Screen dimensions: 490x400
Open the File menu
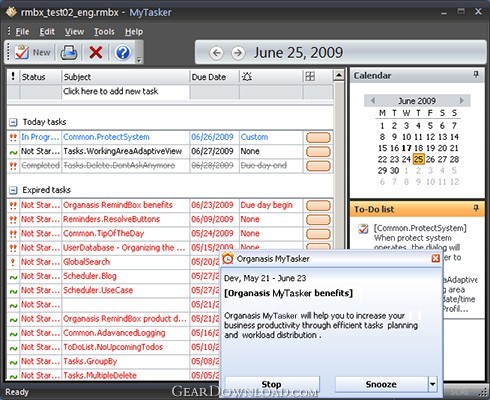22,32
